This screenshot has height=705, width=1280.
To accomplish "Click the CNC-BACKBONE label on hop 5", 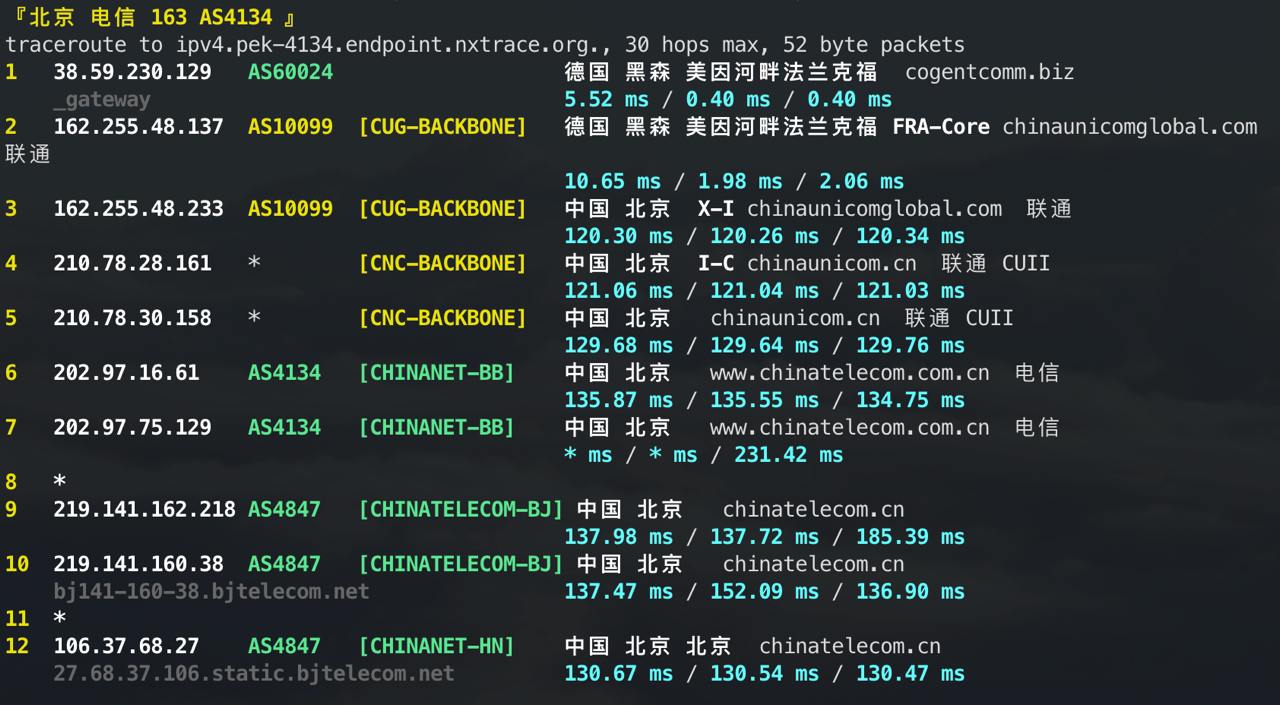I will (442, 317).
